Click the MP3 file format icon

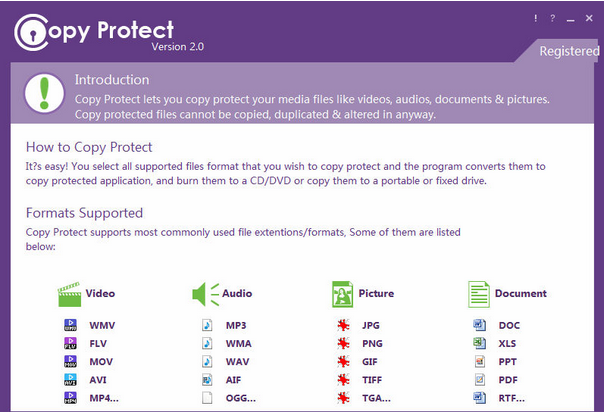(207, 325)
